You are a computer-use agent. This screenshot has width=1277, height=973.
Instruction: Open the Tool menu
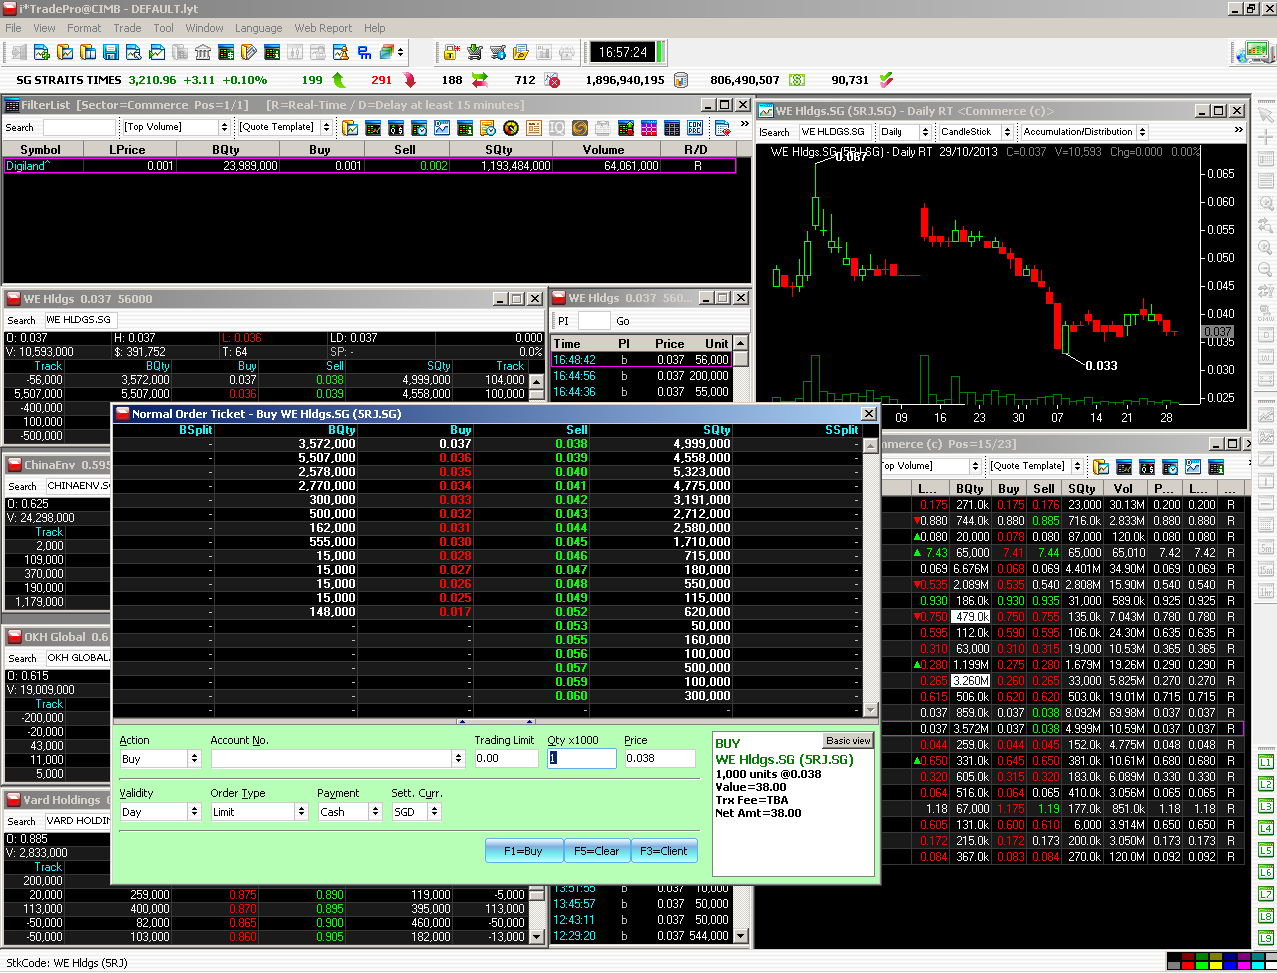coord(163,28)
